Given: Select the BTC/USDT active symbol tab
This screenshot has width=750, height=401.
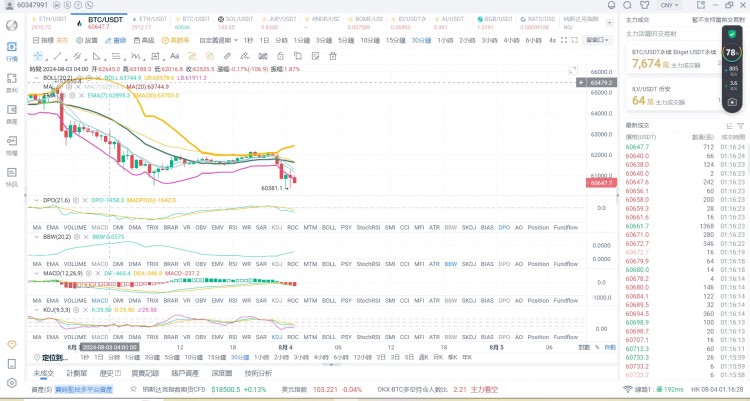Looking at the screenshot, I should pos(99,22).
